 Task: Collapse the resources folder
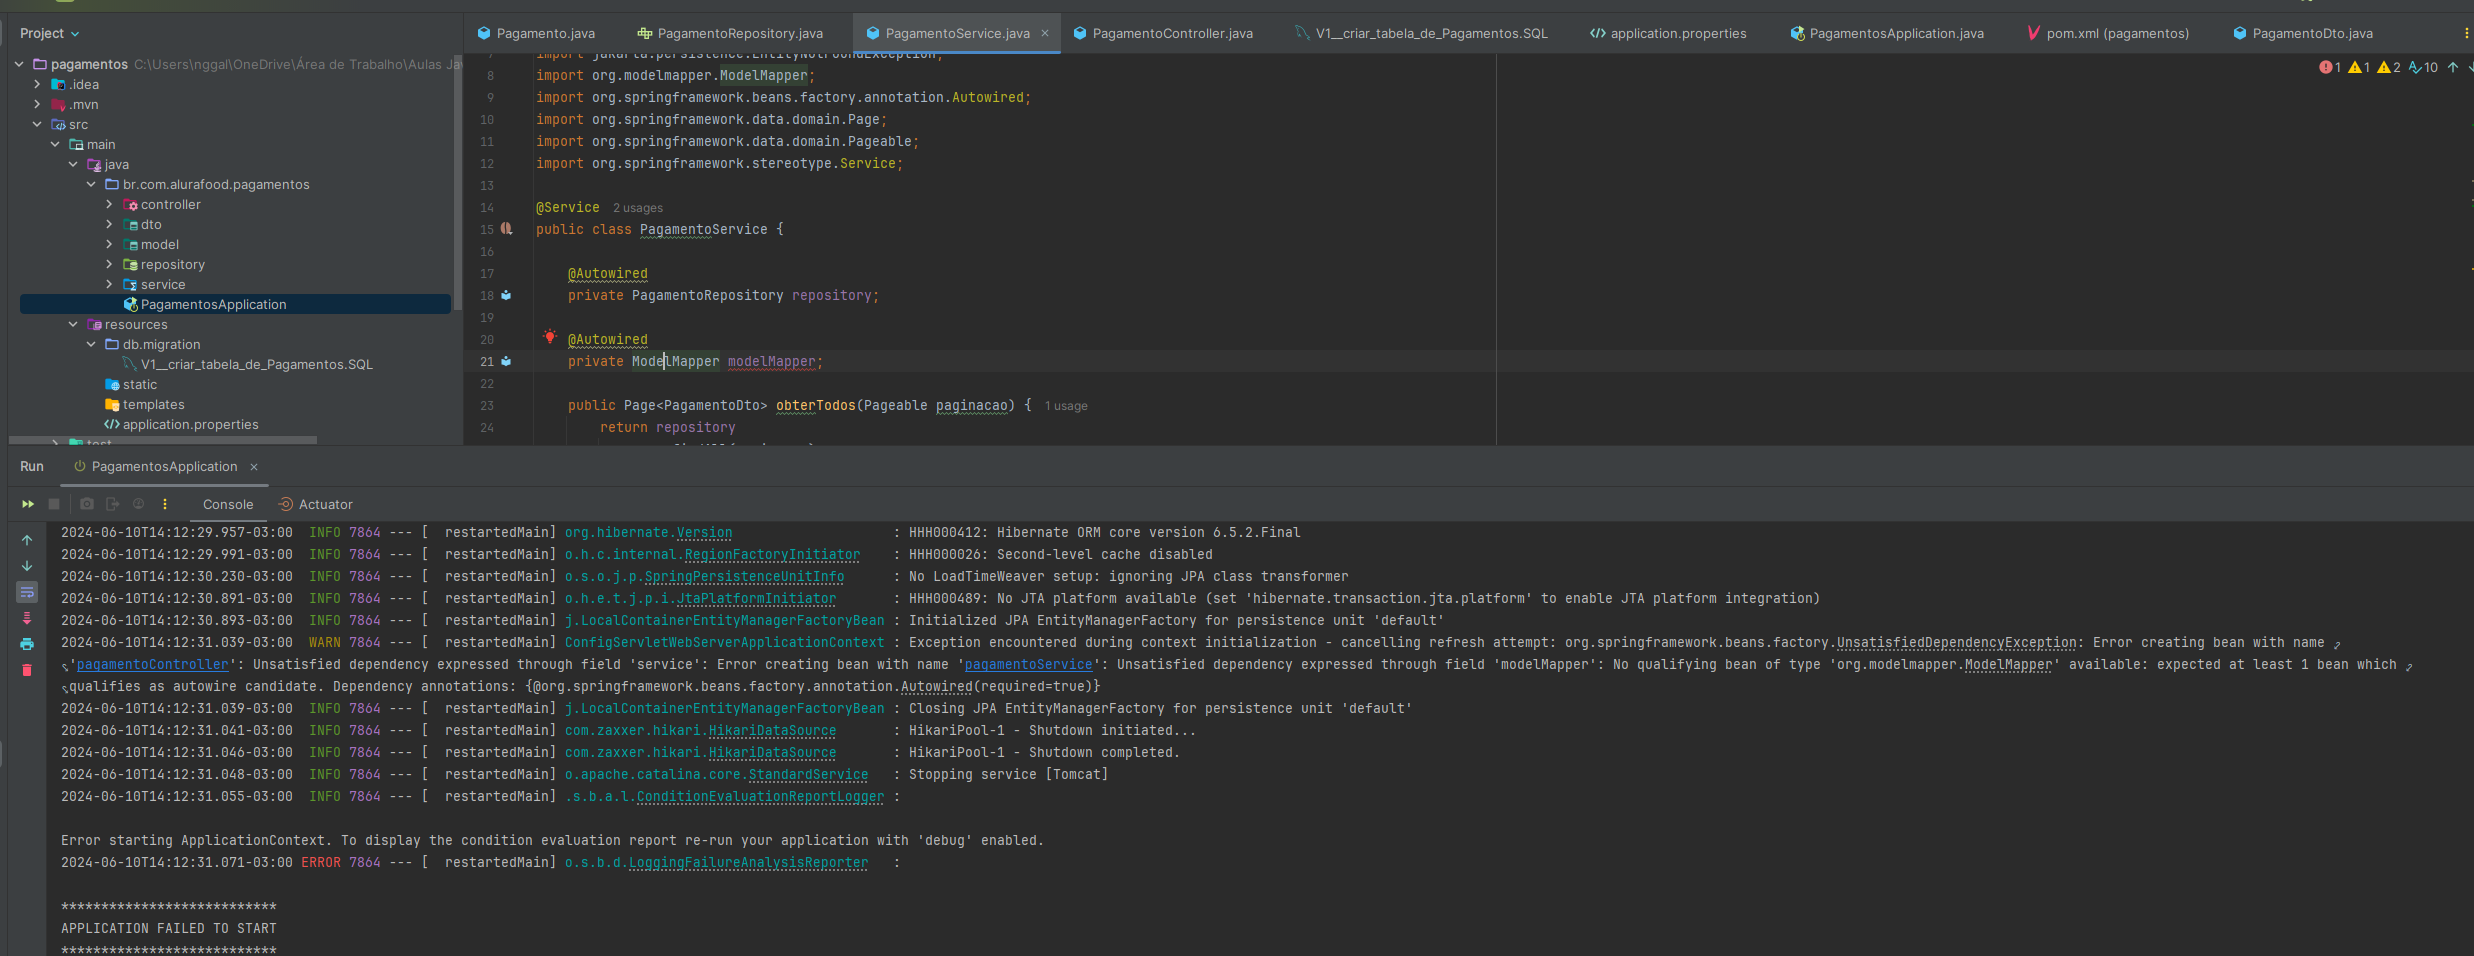click(73, 324)
